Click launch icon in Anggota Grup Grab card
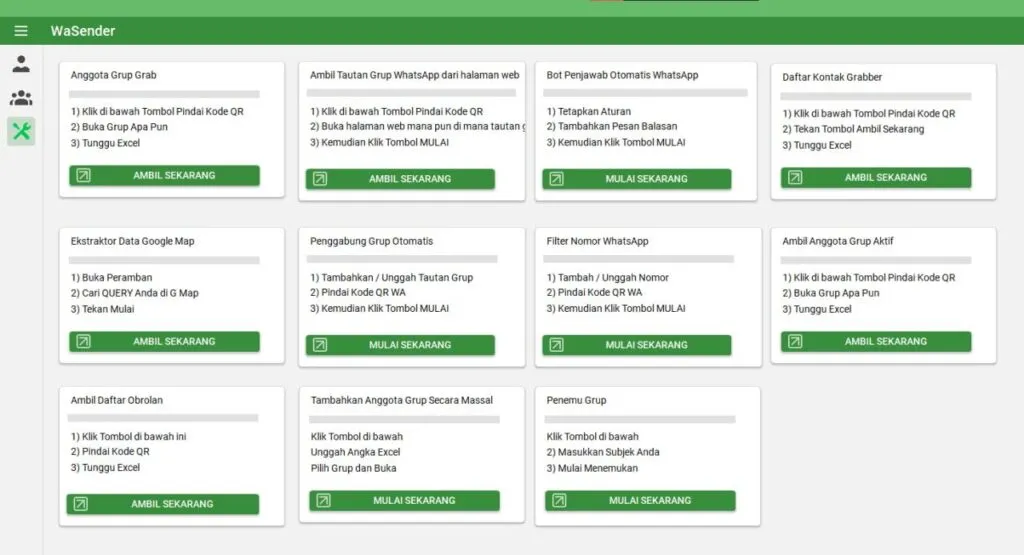Screen dimensions: 1024x555 pyautogui.click(x=84, y=176)
